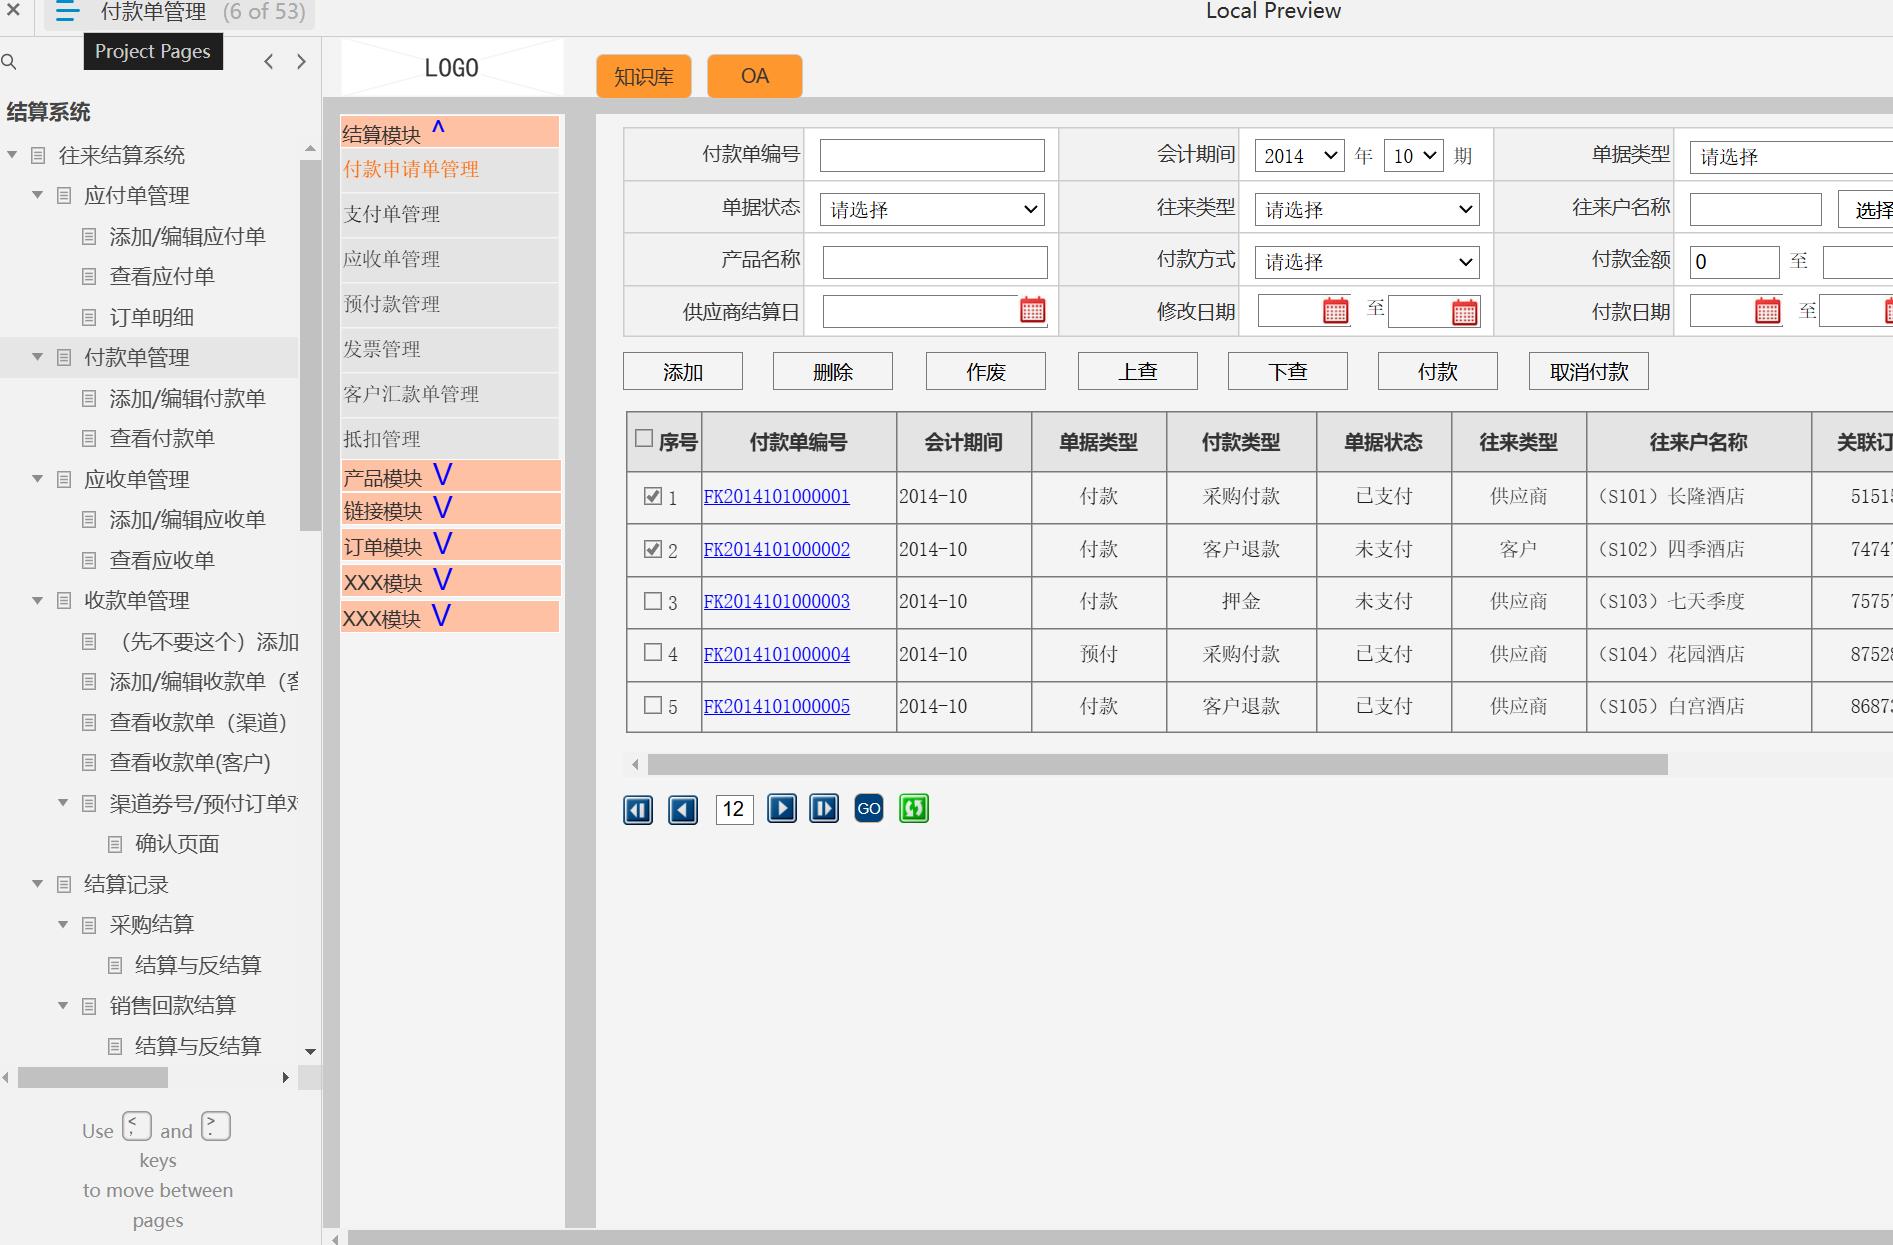Screen dimensions: 1893x1245
Task: Open 预付款管理 menu item
Action: pos(450,304)
